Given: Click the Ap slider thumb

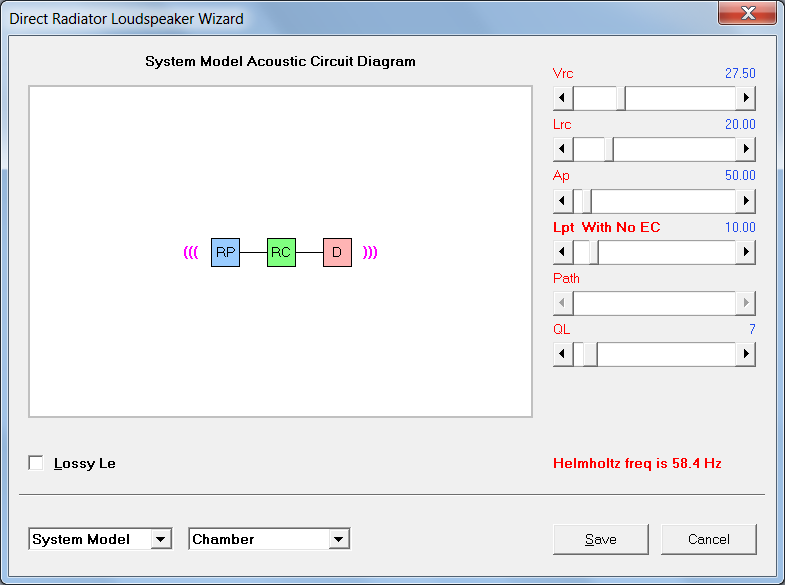Looking at the screenshot, I should coord(587,201).
